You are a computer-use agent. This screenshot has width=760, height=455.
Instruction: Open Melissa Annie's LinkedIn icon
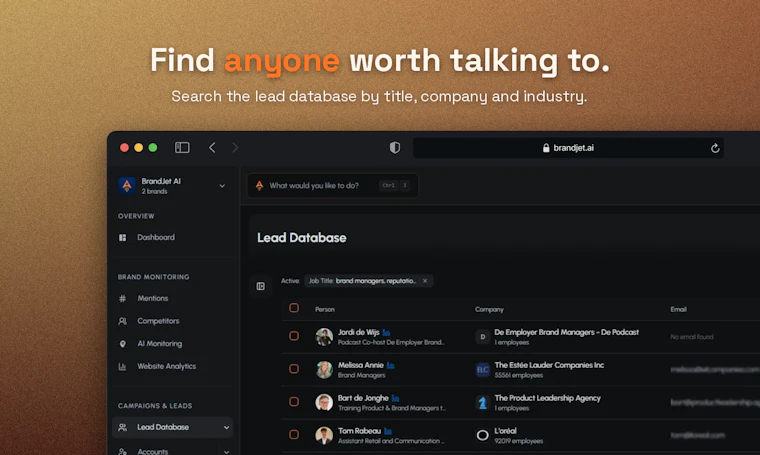point(391,365)
